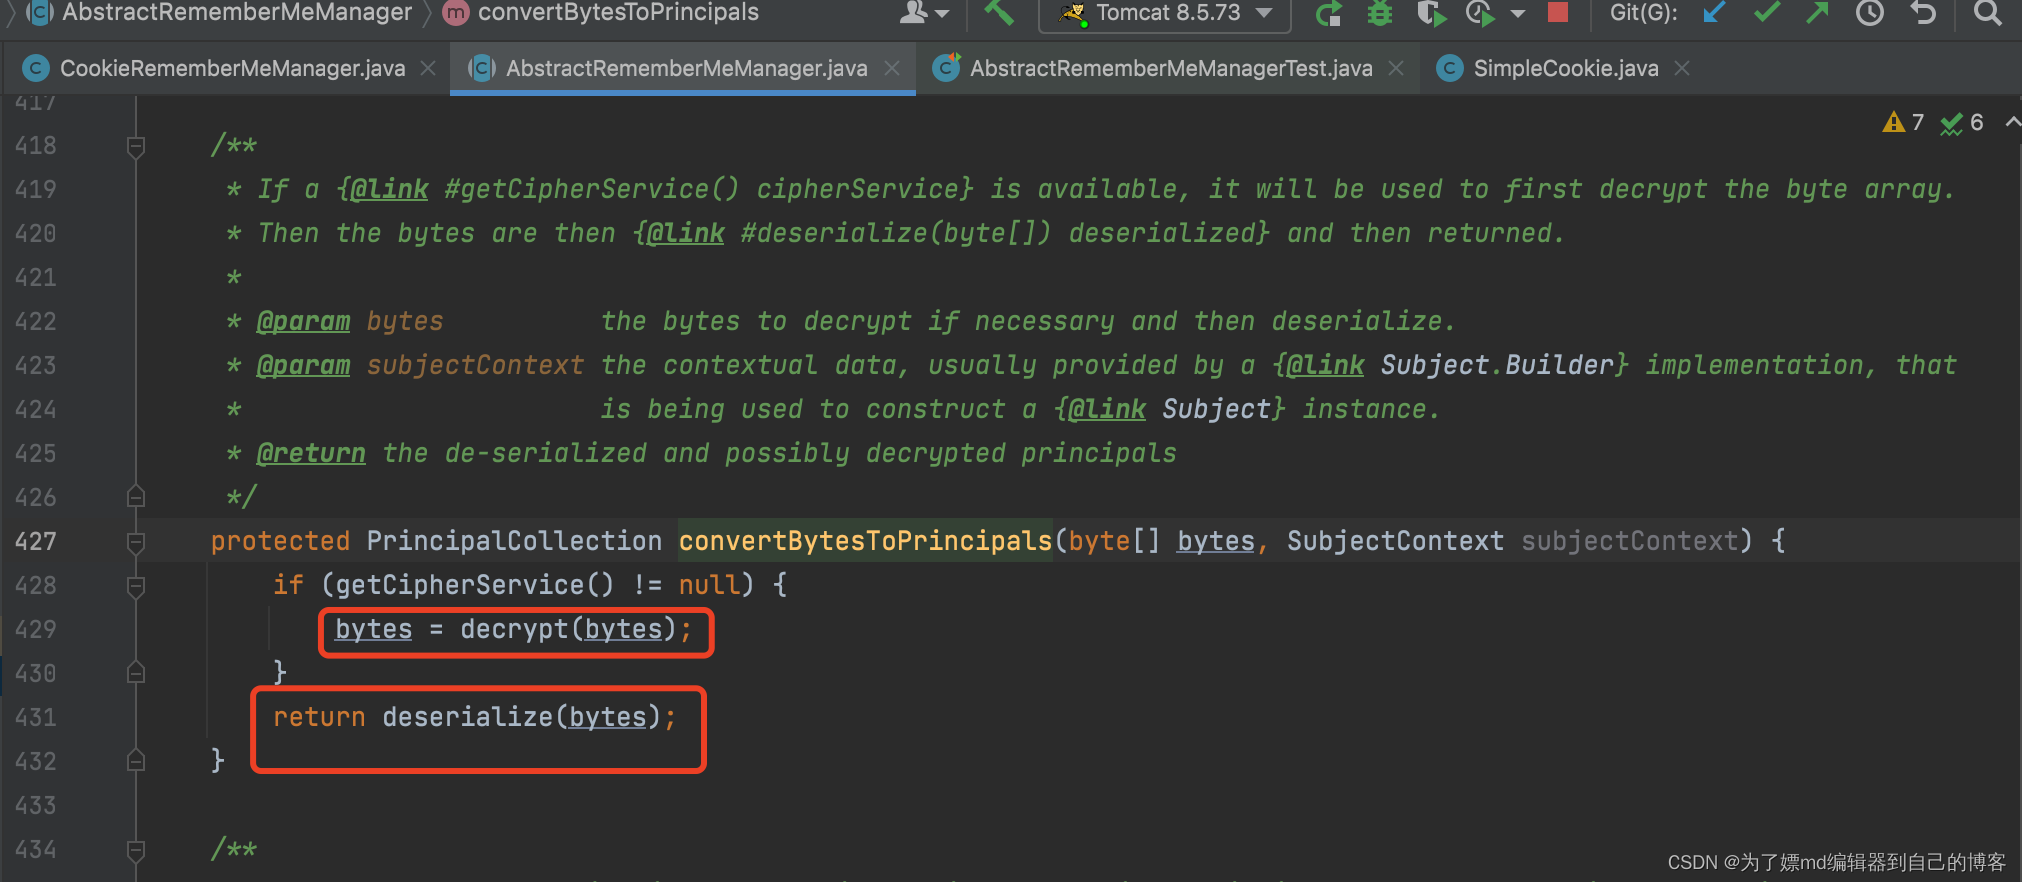Image resolution: width=2022 pixels, height=882 pixels.
Task: Click the Subject link on line 424
Action: (x=1216, y=409)
